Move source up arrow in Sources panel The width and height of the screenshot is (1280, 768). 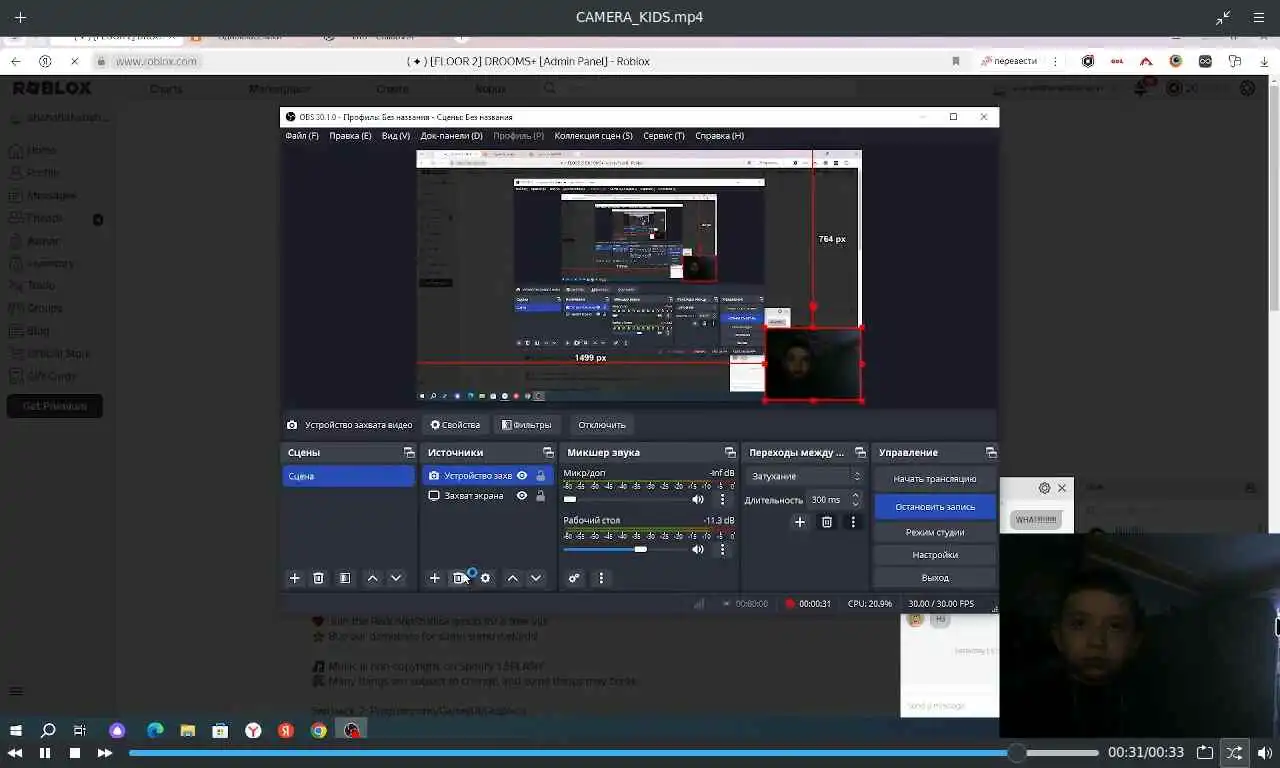[x=512, y=578]
